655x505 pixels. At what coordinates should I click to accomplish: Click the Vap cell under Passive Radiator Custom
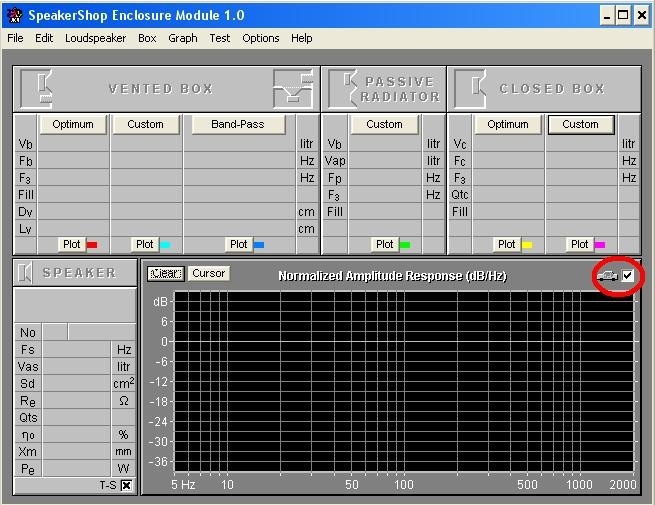pyautogui.click(x=385, y=161)
